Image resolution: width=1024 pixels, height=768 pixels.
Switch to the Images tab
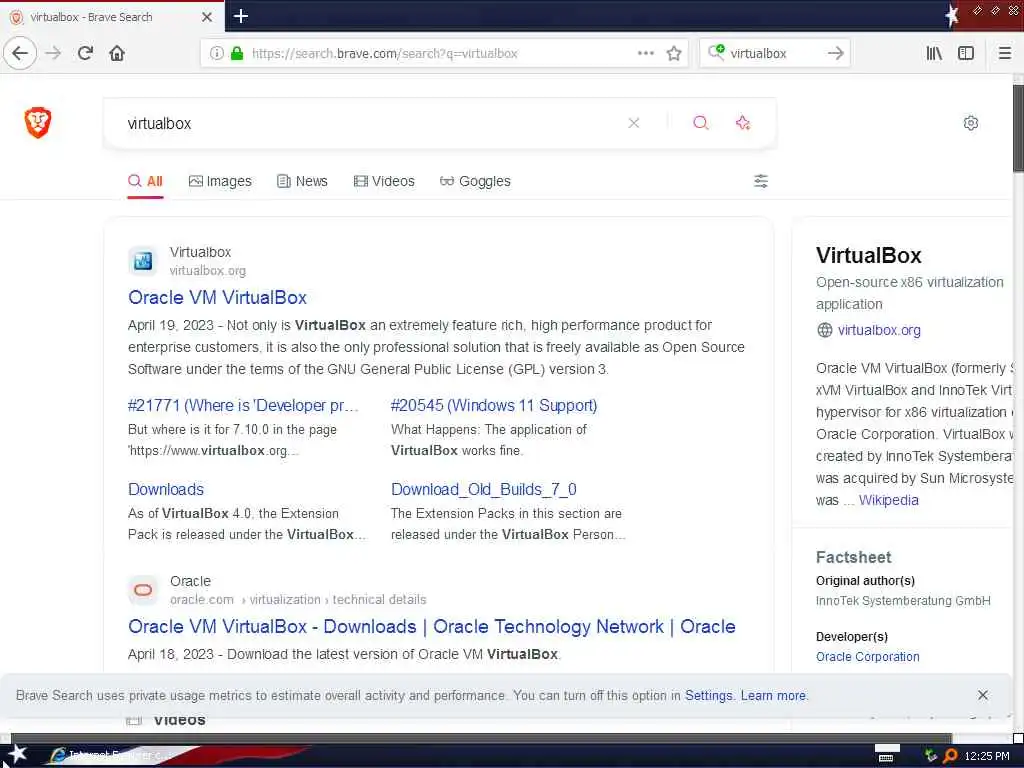click(x=220, y=181)
